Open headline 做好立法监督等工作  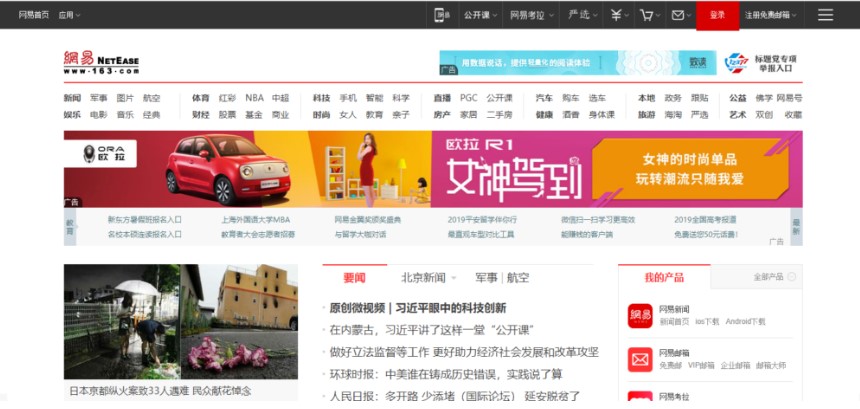(464, 353)
